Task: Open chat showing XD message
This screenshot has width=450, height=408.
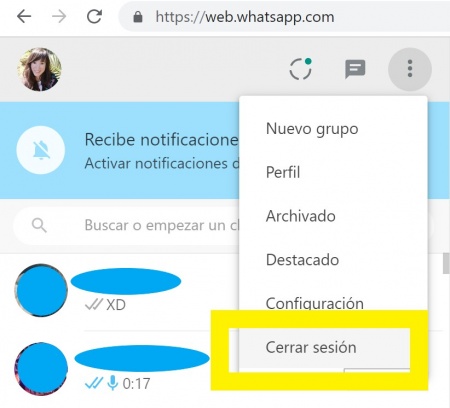Action: pyautogui.click(x=120, y=292)
